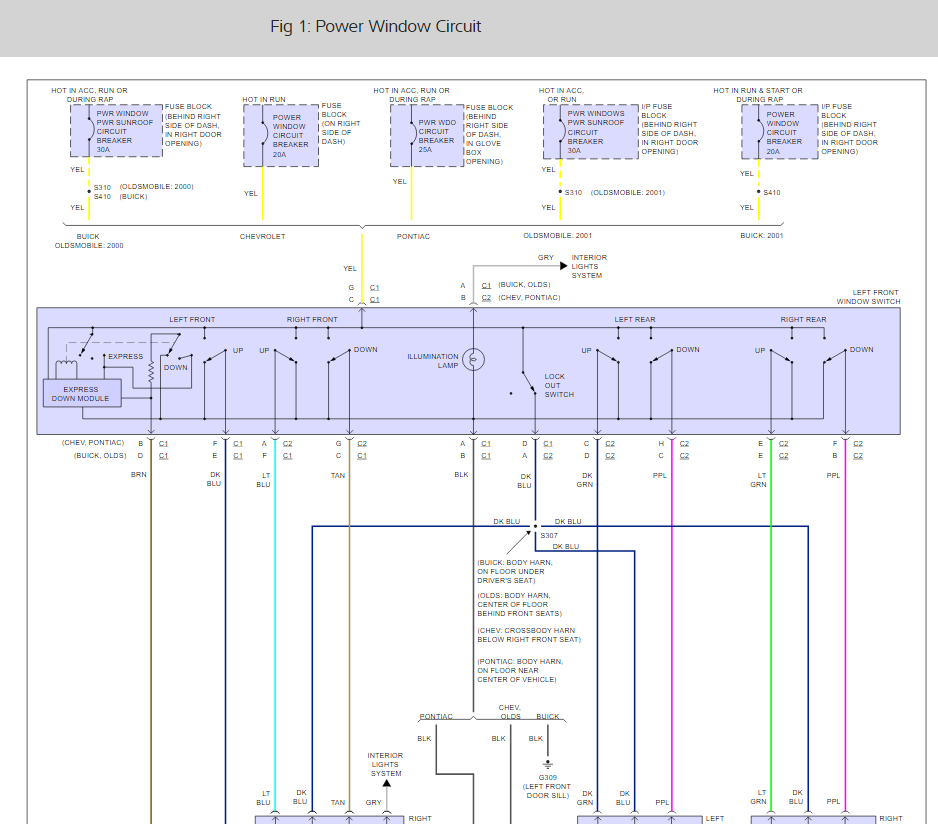Click the 'HOT IN RUN' label
Screen dimensions: 938x835
(264, 99)
